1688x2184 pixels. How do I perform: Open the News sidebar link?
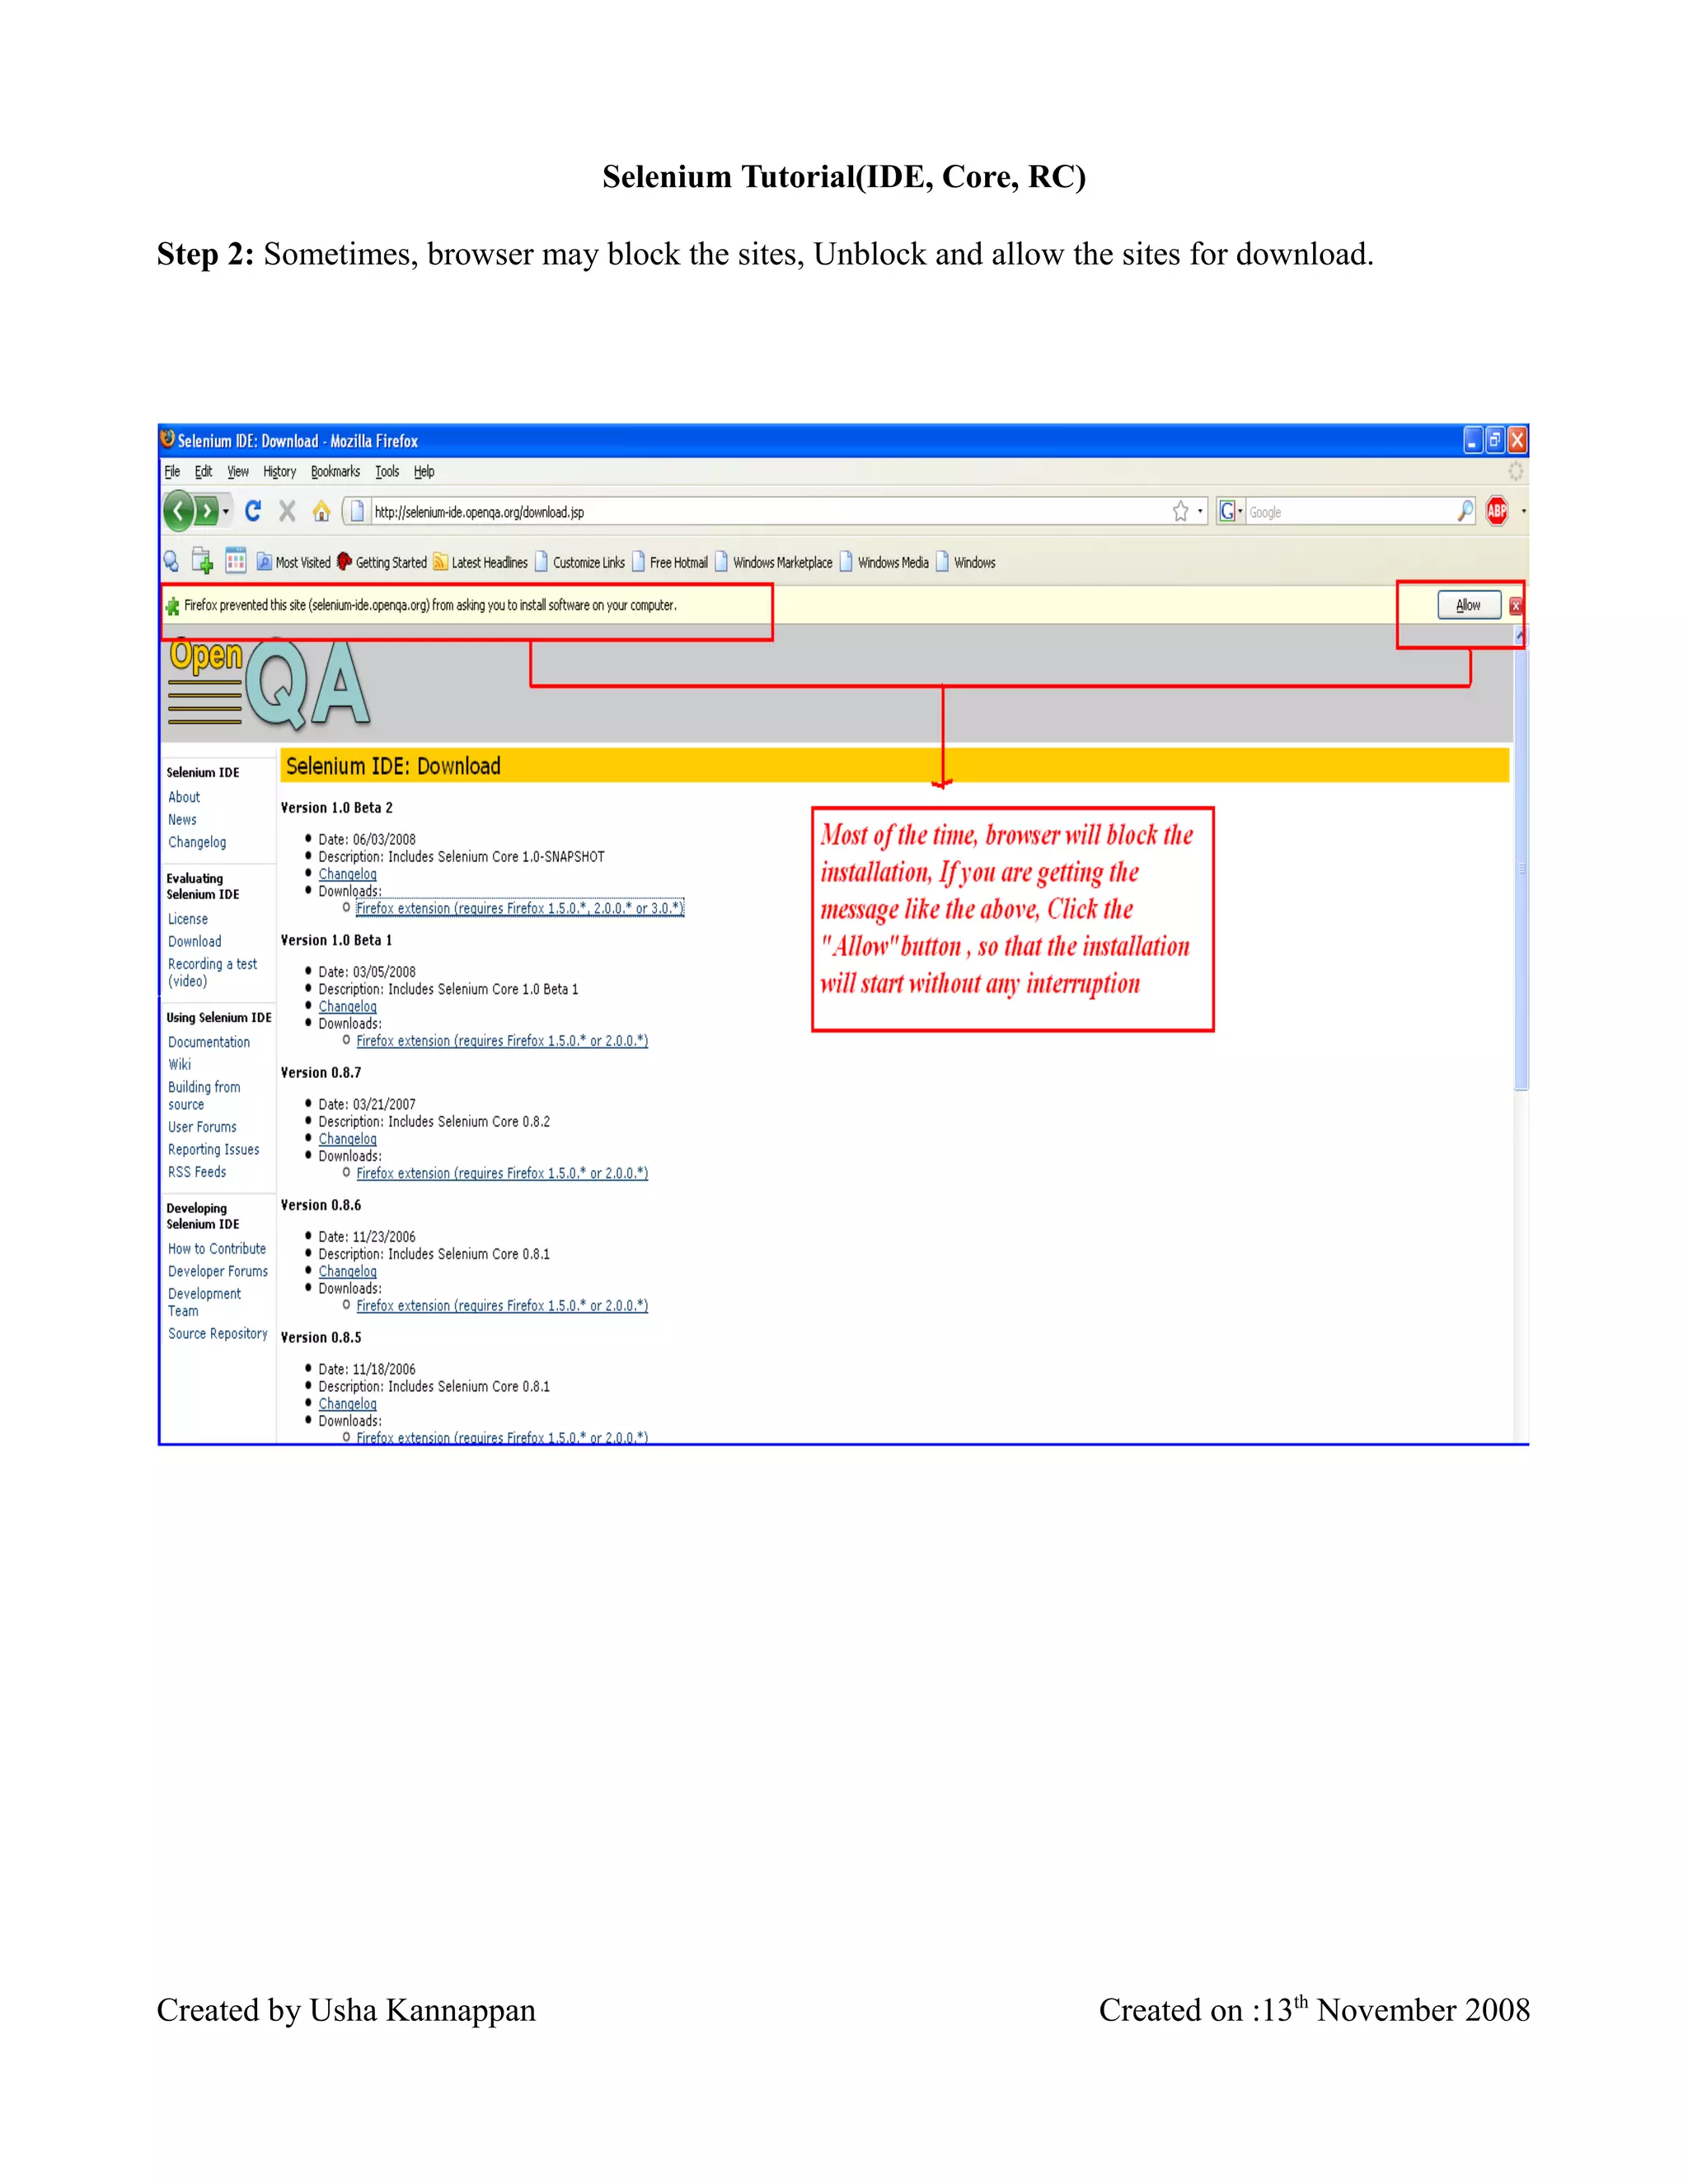[x=182, y=819]
